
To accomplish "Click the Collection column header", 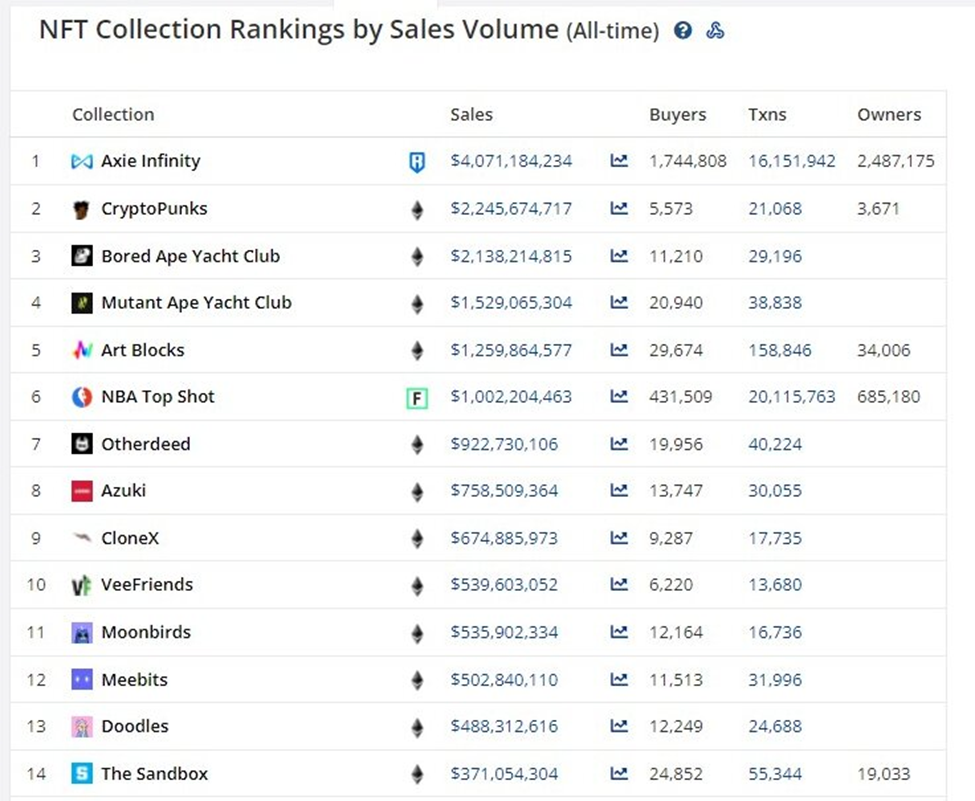I will (113, 114).
